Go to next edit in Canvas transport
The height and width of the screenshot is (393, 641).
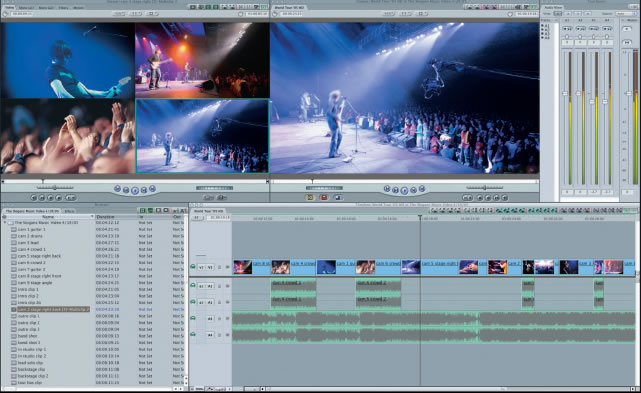422,189
